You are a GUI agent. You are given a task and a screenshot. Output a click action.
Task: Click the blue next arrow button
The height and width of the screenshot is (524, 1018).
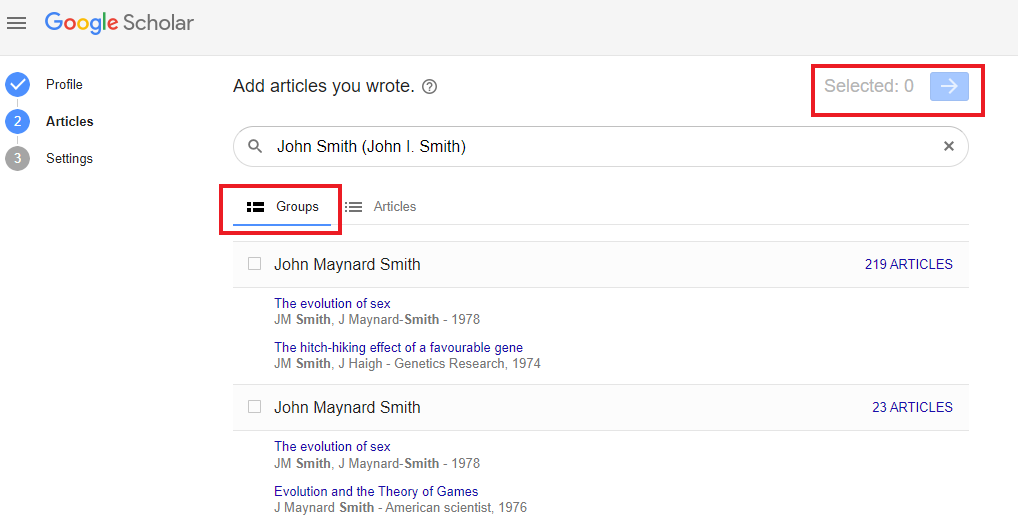click(x=949, y=86)
